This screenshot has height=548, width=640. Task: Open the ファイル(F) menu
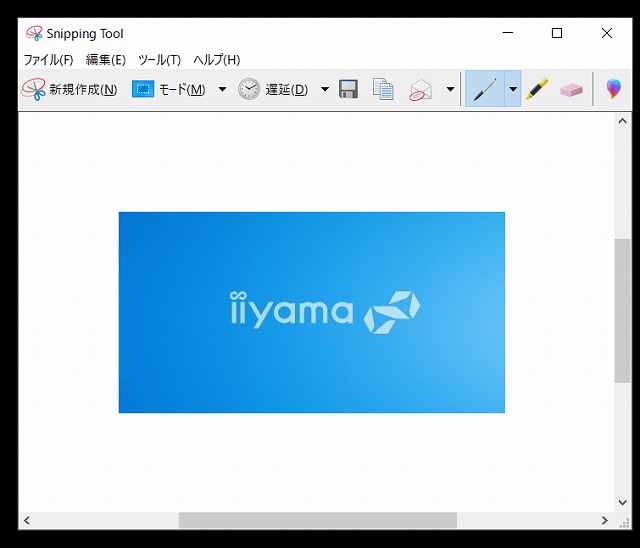[48, 60]
